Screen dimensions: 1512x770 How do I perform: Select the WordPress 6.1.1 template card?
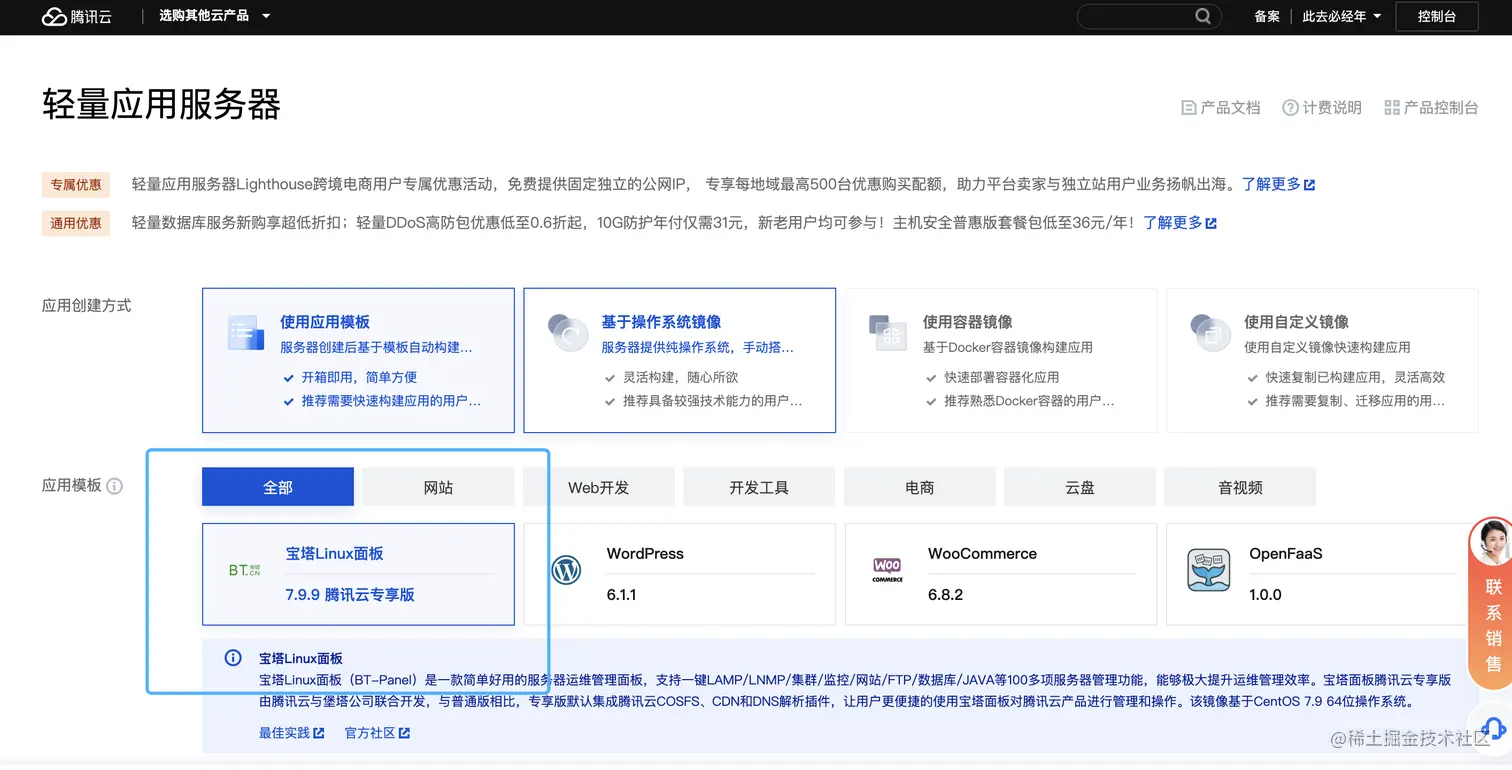coord(680,574)
